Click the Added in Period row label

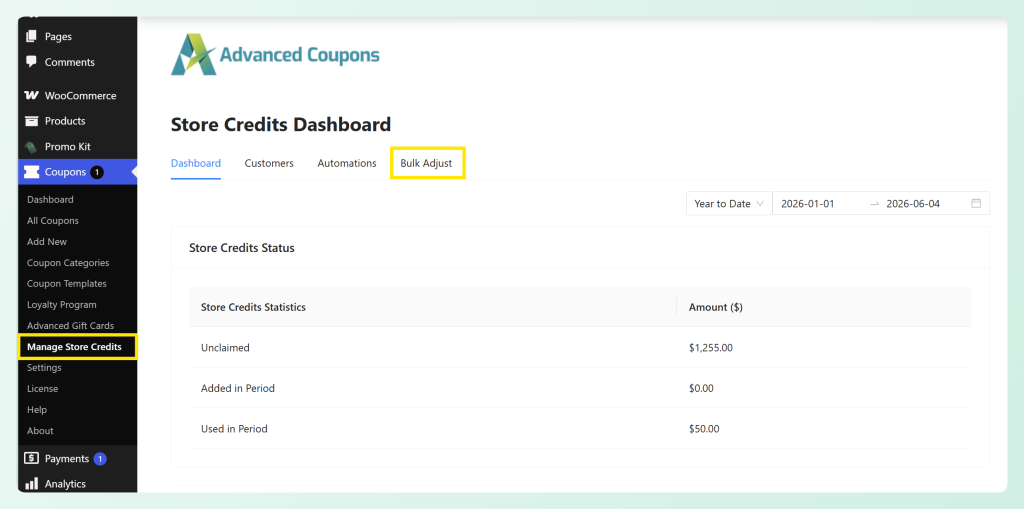(238, 388)
